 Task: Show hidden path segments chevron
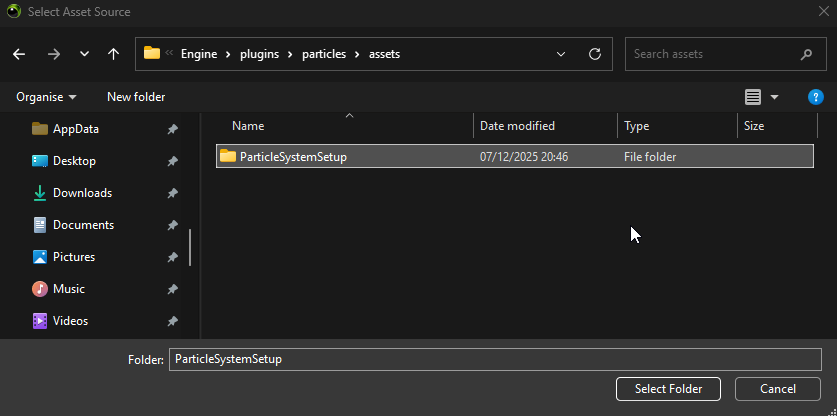click(x=169, y=53)
